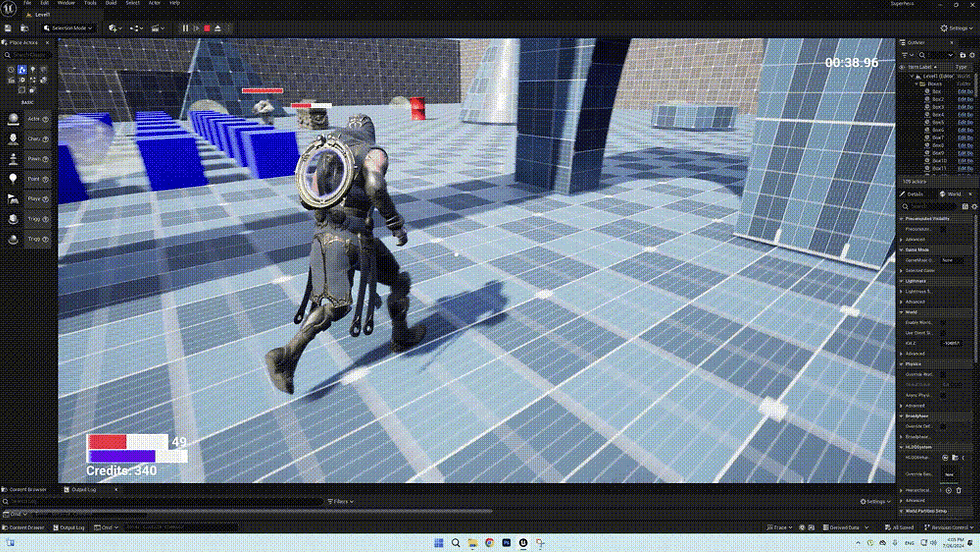This screenshot has height=552, width=980.
Task: Open the GameMode Override dropdown set to None
Action: click(952, 260)
